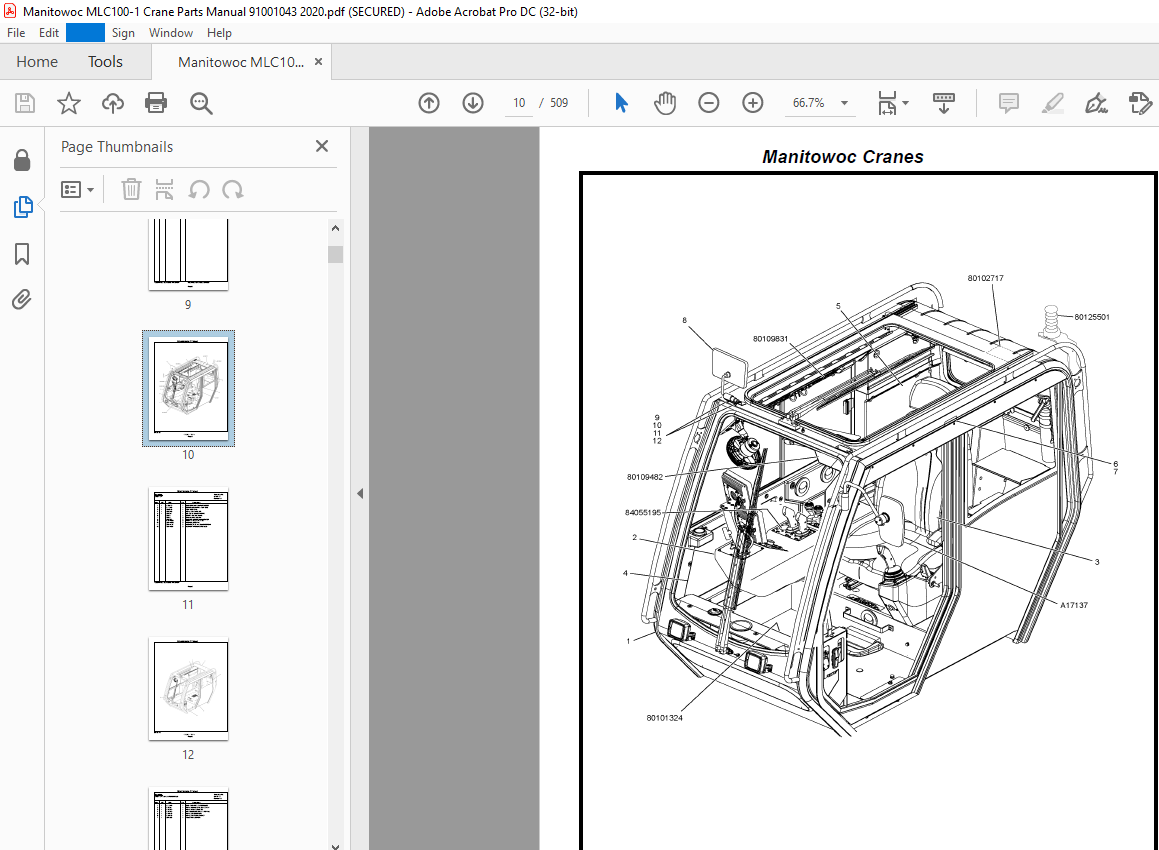Choose the Selection arrow tool

621,103
